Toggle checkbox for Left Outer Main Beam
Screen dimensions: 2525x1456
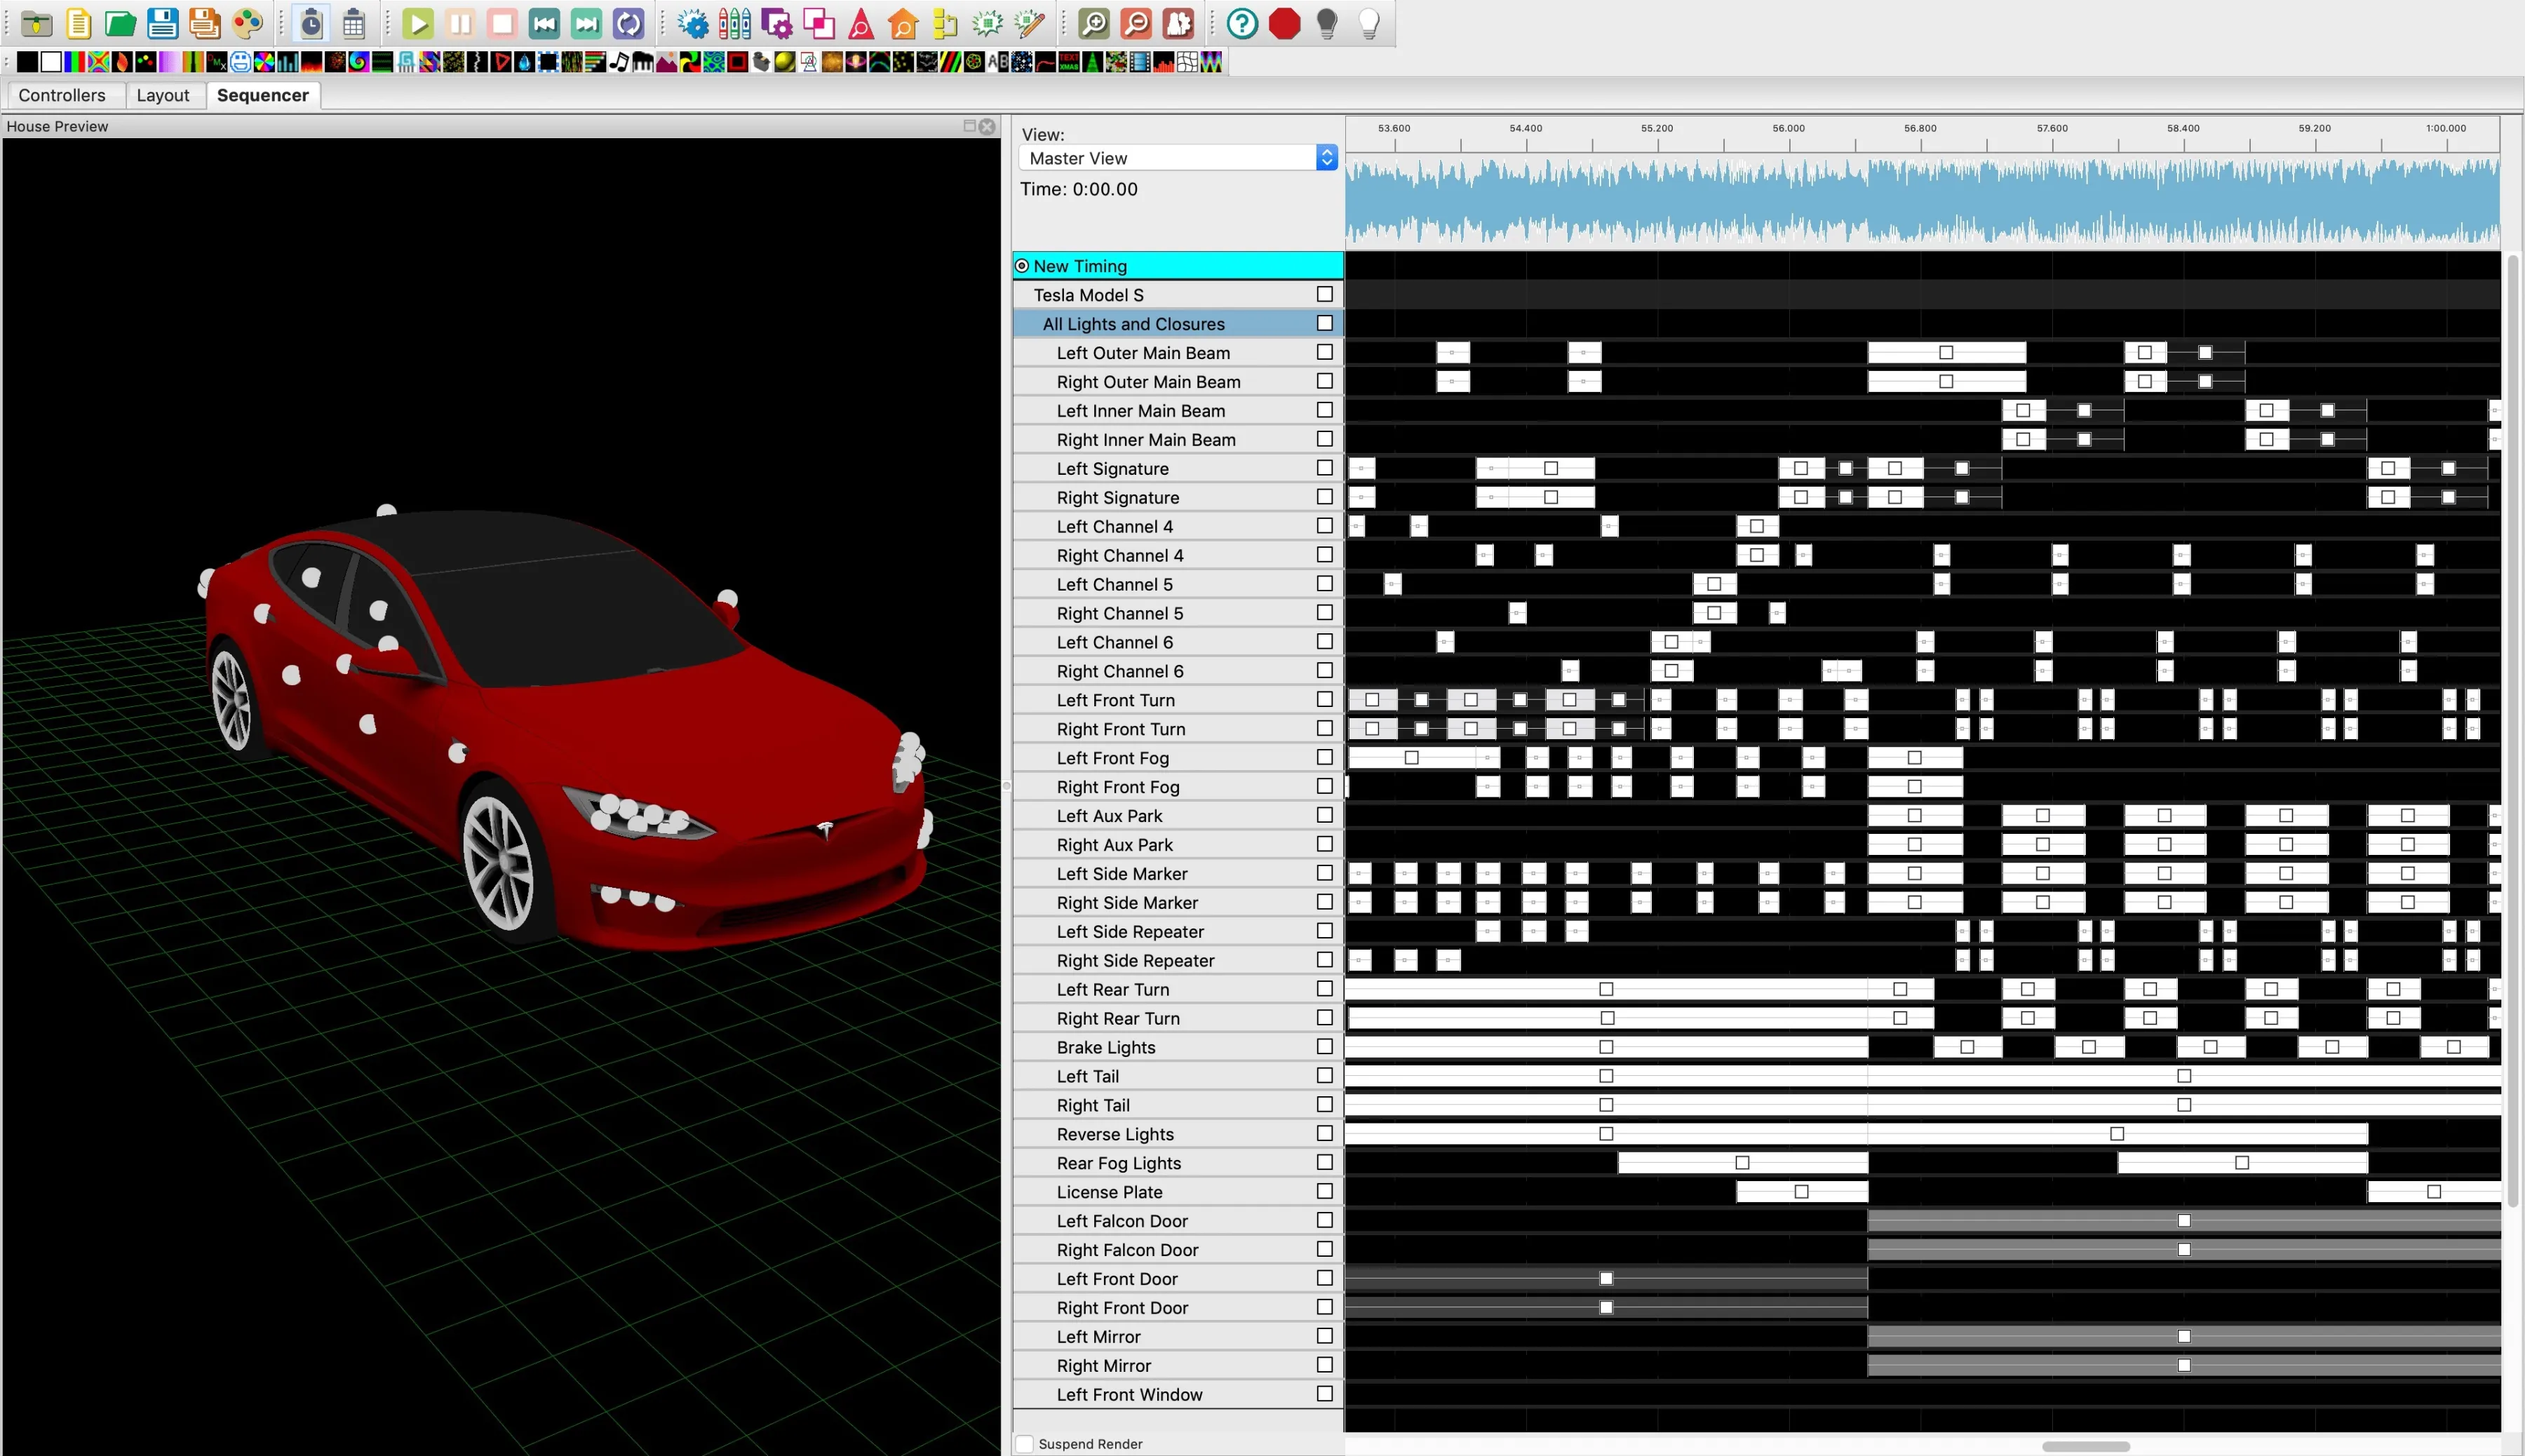pos(1324,352)
